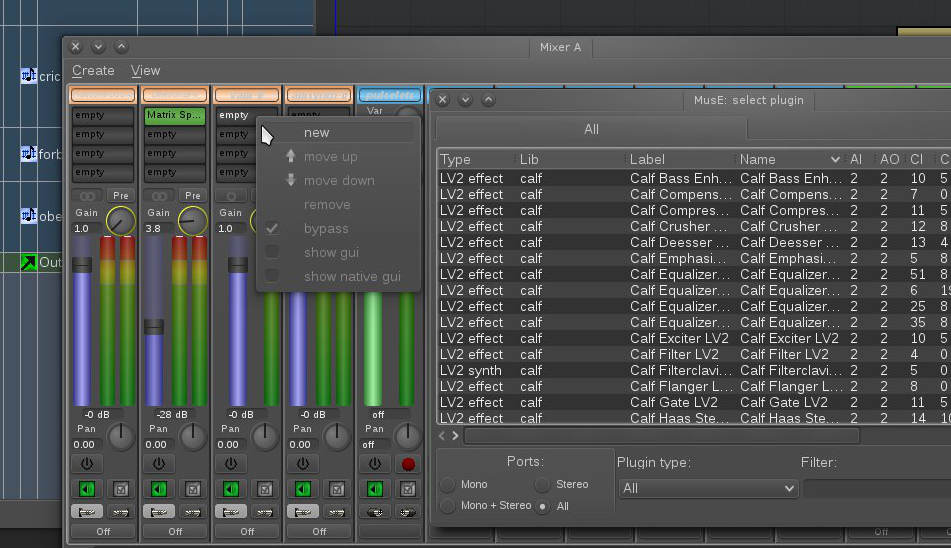Toggle power button on first mixer strip
Screen dimensions: 951x548
point(87,464)
